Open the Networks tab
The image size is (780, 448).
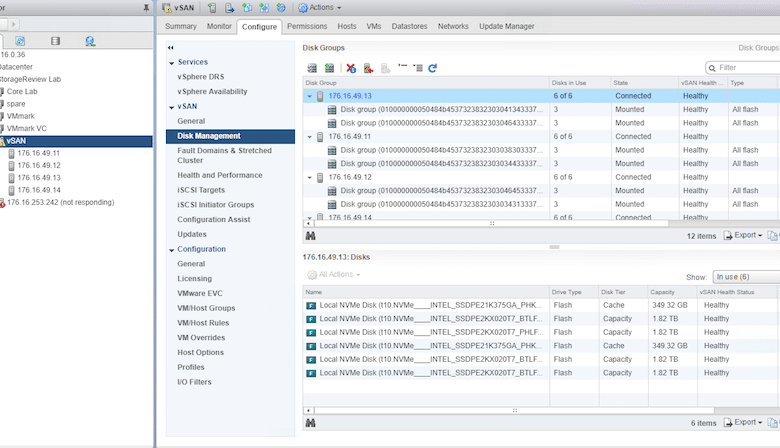pos(453,26)
